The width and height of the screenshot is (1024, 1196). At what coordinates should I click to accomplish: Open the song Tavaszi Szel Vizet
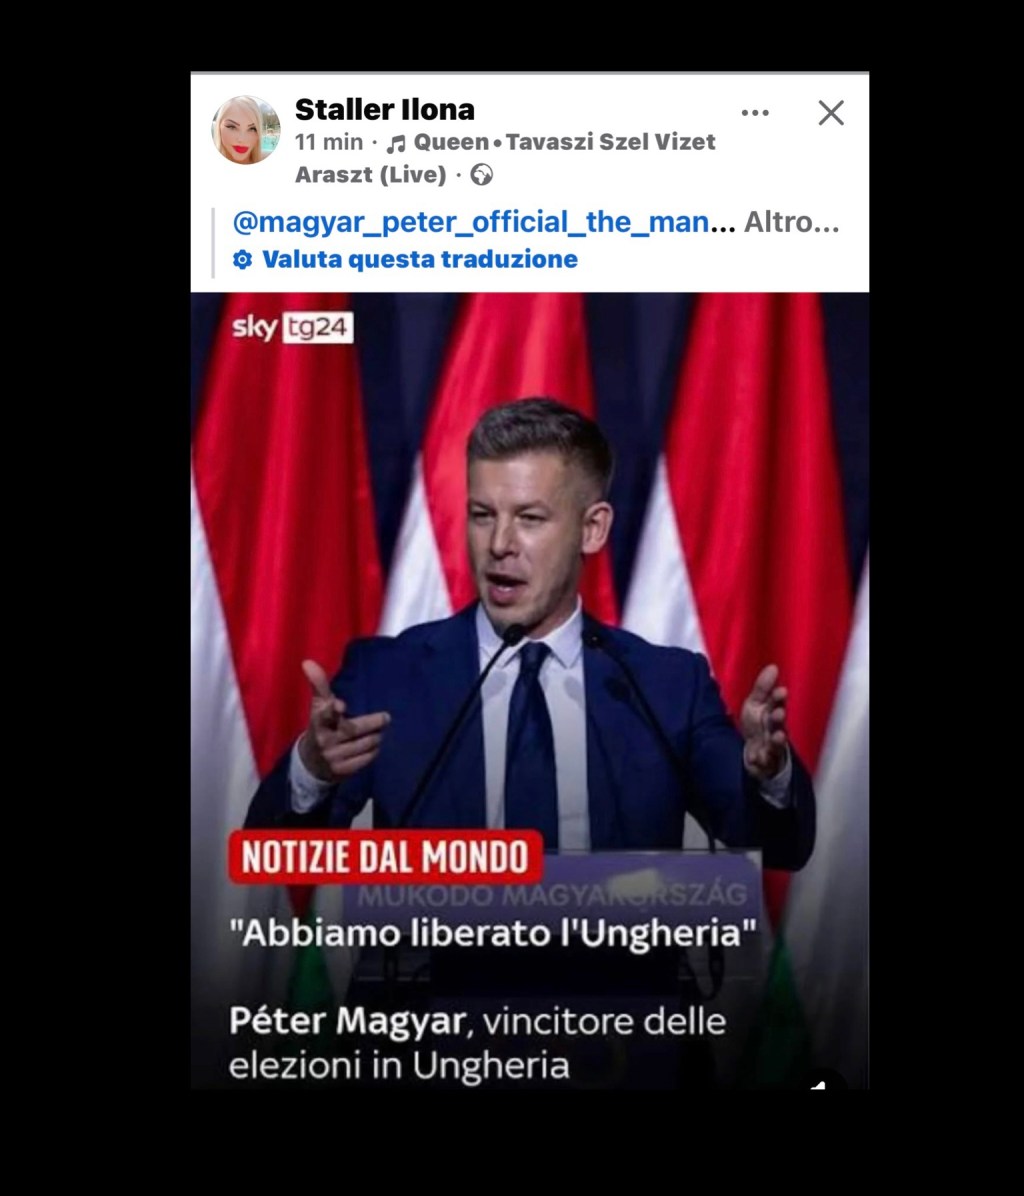[610, 142]
